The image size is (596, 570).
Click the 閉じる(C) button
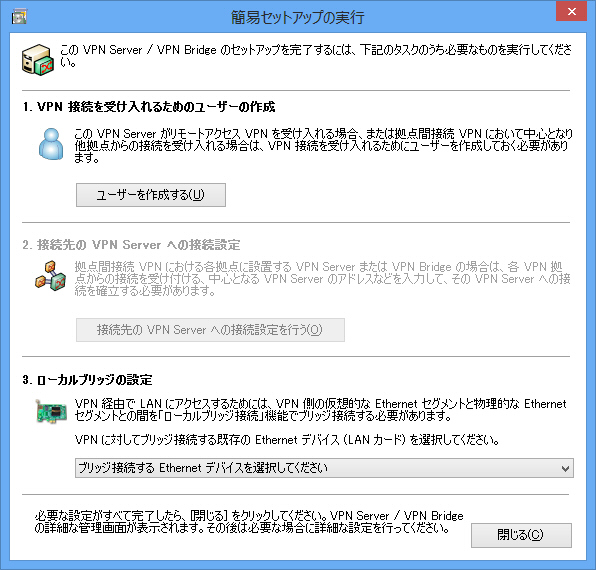[521, 535]
